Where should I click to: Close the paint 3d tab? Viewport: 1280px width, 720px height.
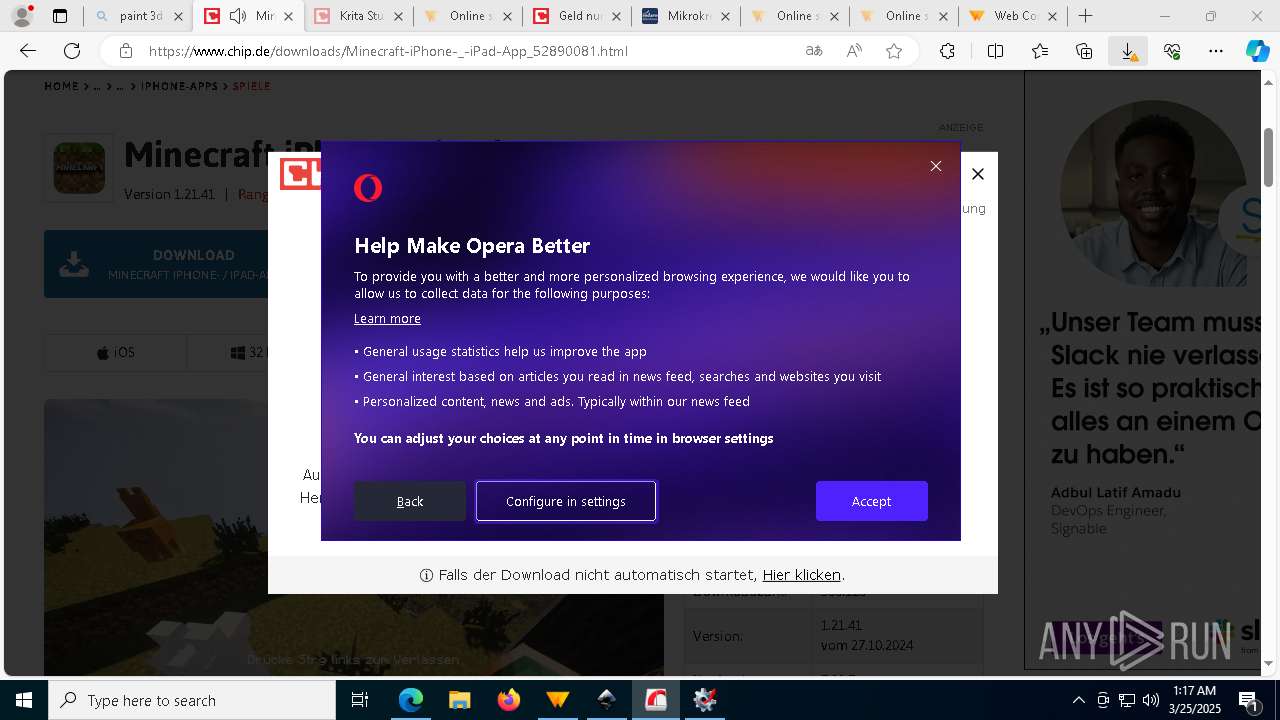pos(179,16)
